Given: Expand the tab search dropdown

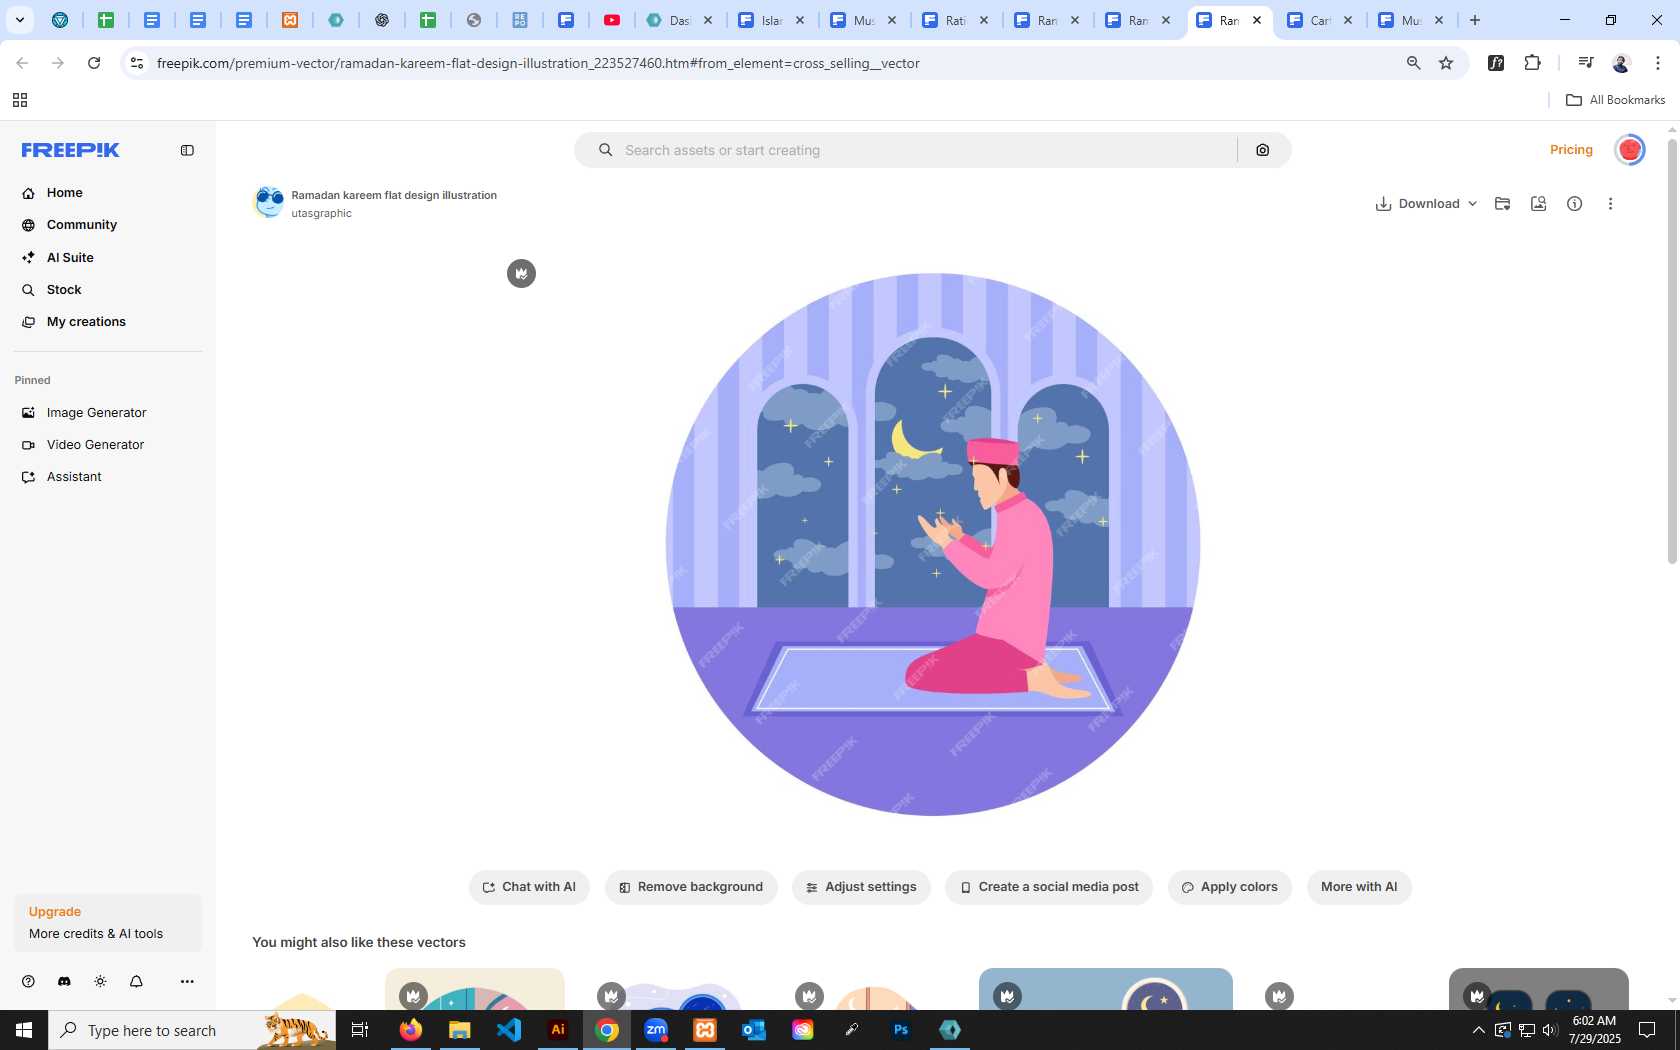Looking at the screenshot, I should (19, 20).
